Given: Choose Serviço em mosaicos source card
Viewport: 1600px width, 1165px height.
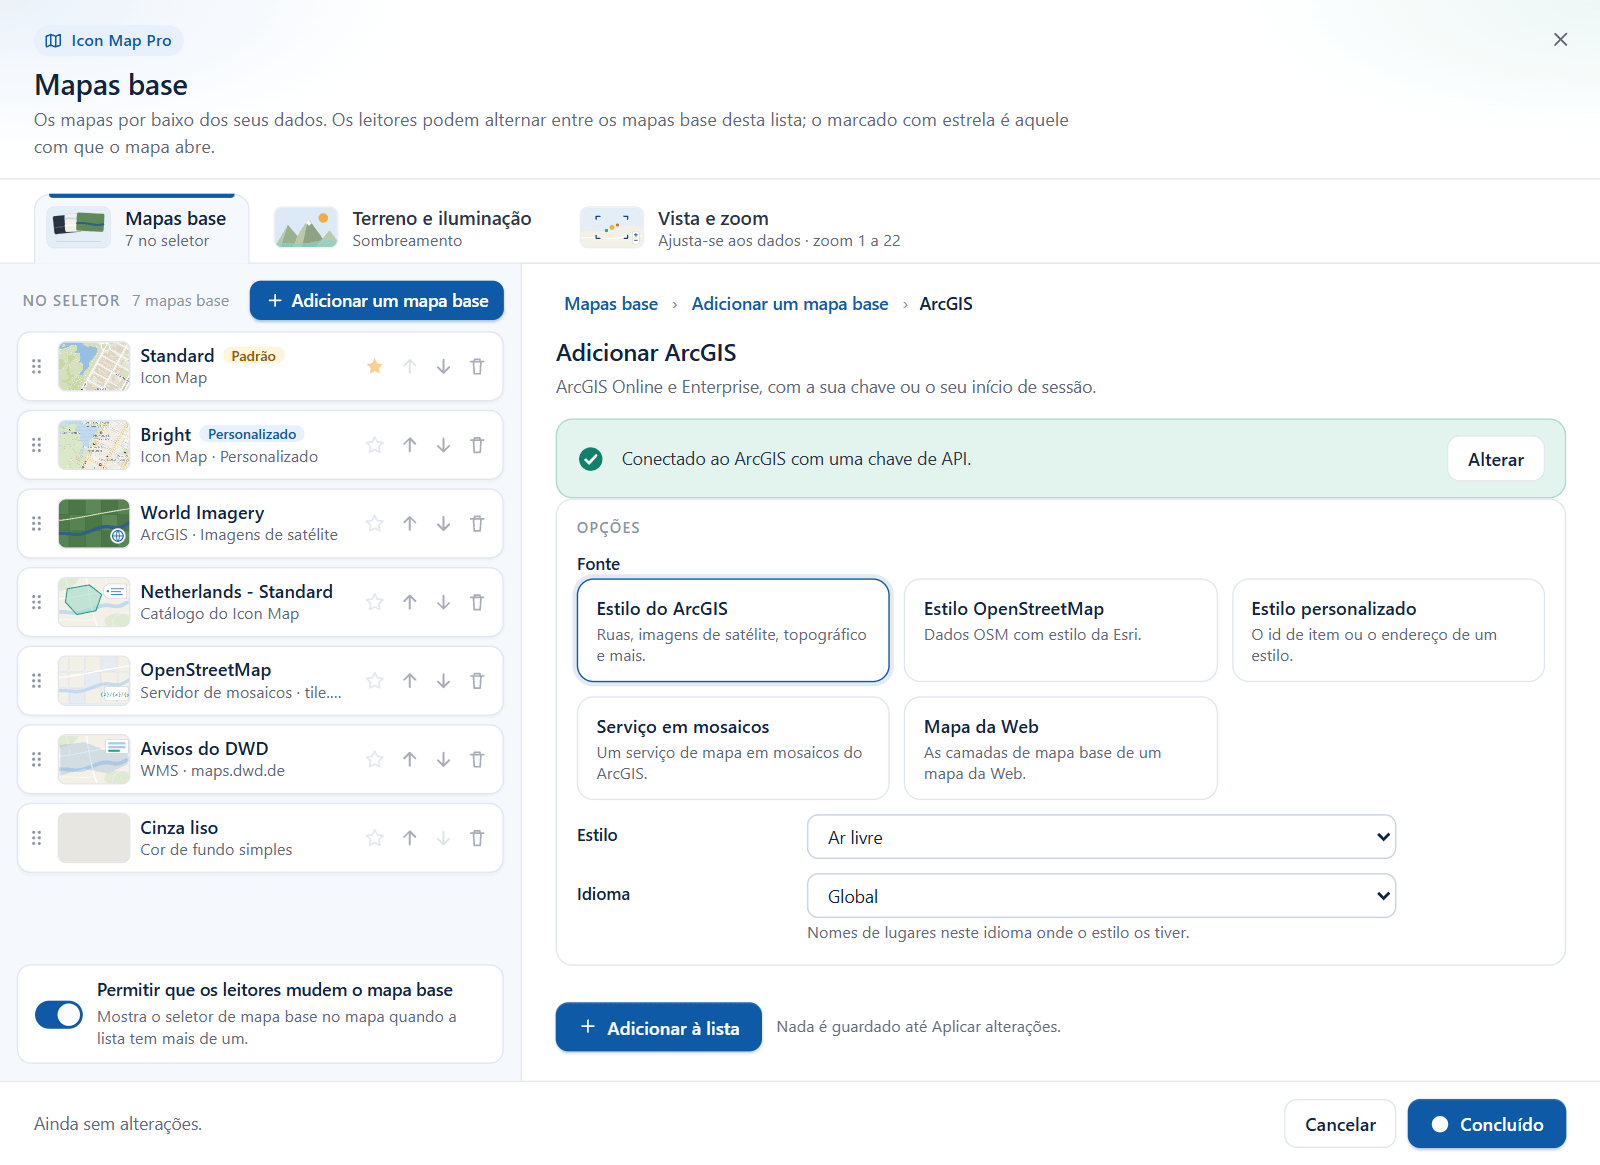Looking at the screenshot, I should click(x=733, y=748).
